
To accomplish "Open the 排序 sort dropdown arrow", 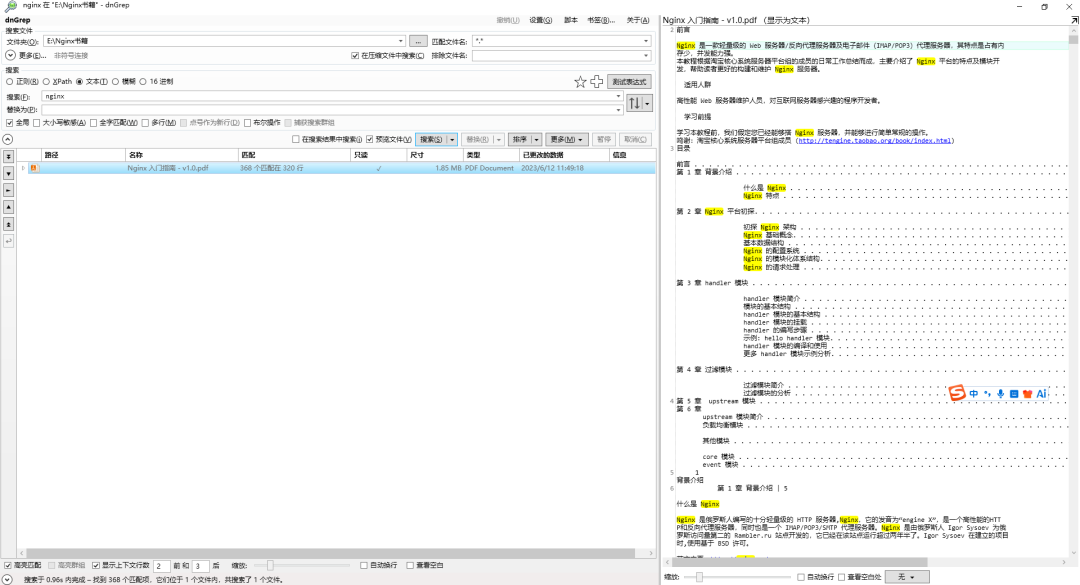I will click(536, 139).
